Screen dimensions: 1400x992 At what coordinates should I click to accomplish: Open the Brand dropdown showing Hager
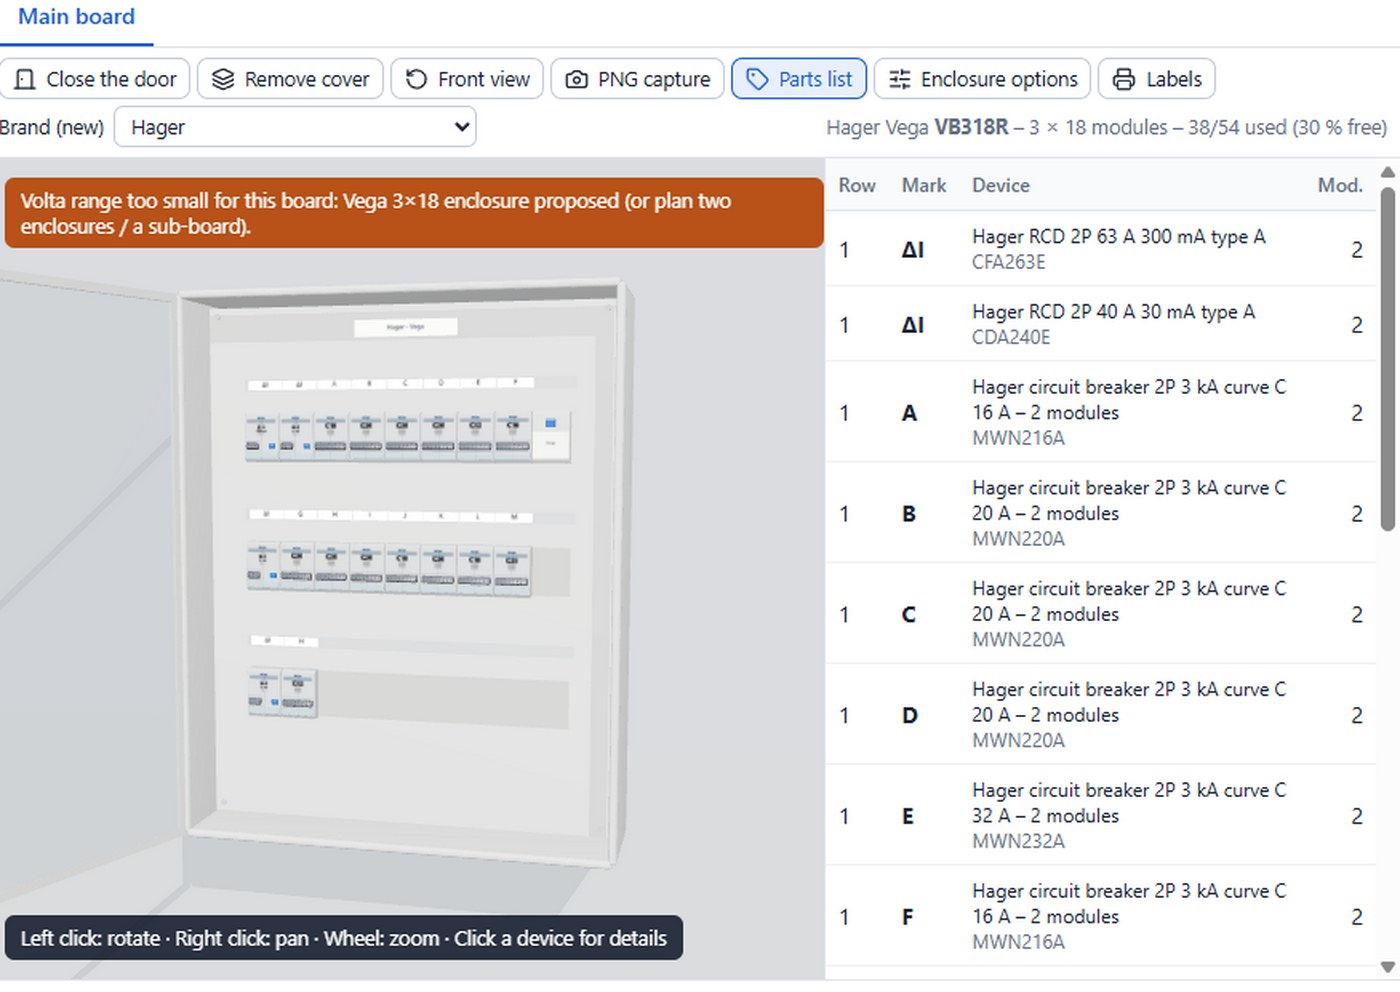[295, 127]
